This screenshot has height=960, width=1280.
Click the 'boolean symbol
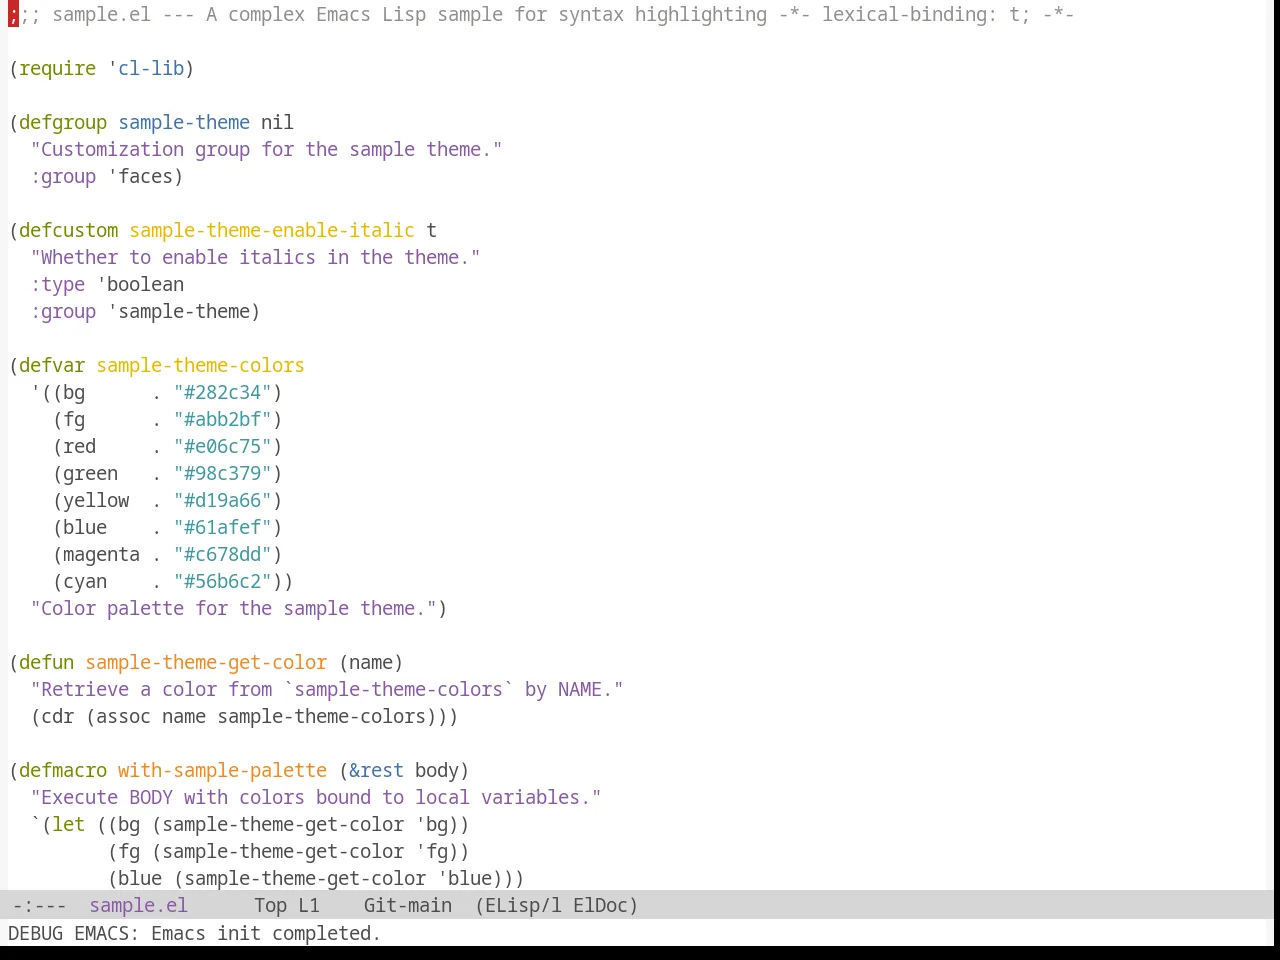(x=140, y=284)
